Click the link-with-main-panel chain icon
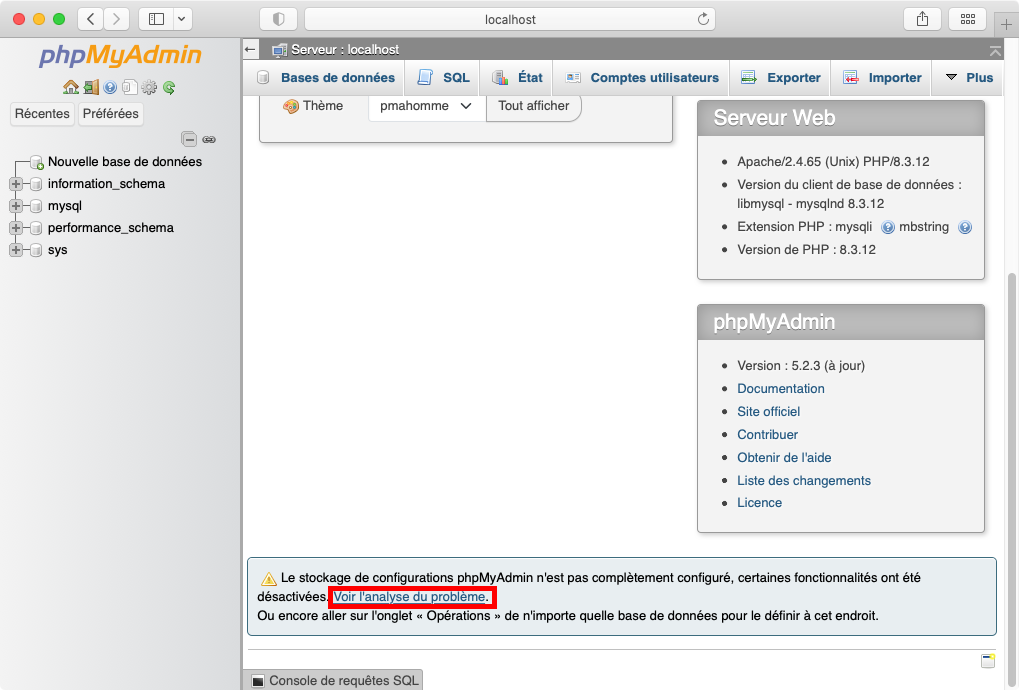This screenshot has width=1019, height=690. tap(209, 140)
